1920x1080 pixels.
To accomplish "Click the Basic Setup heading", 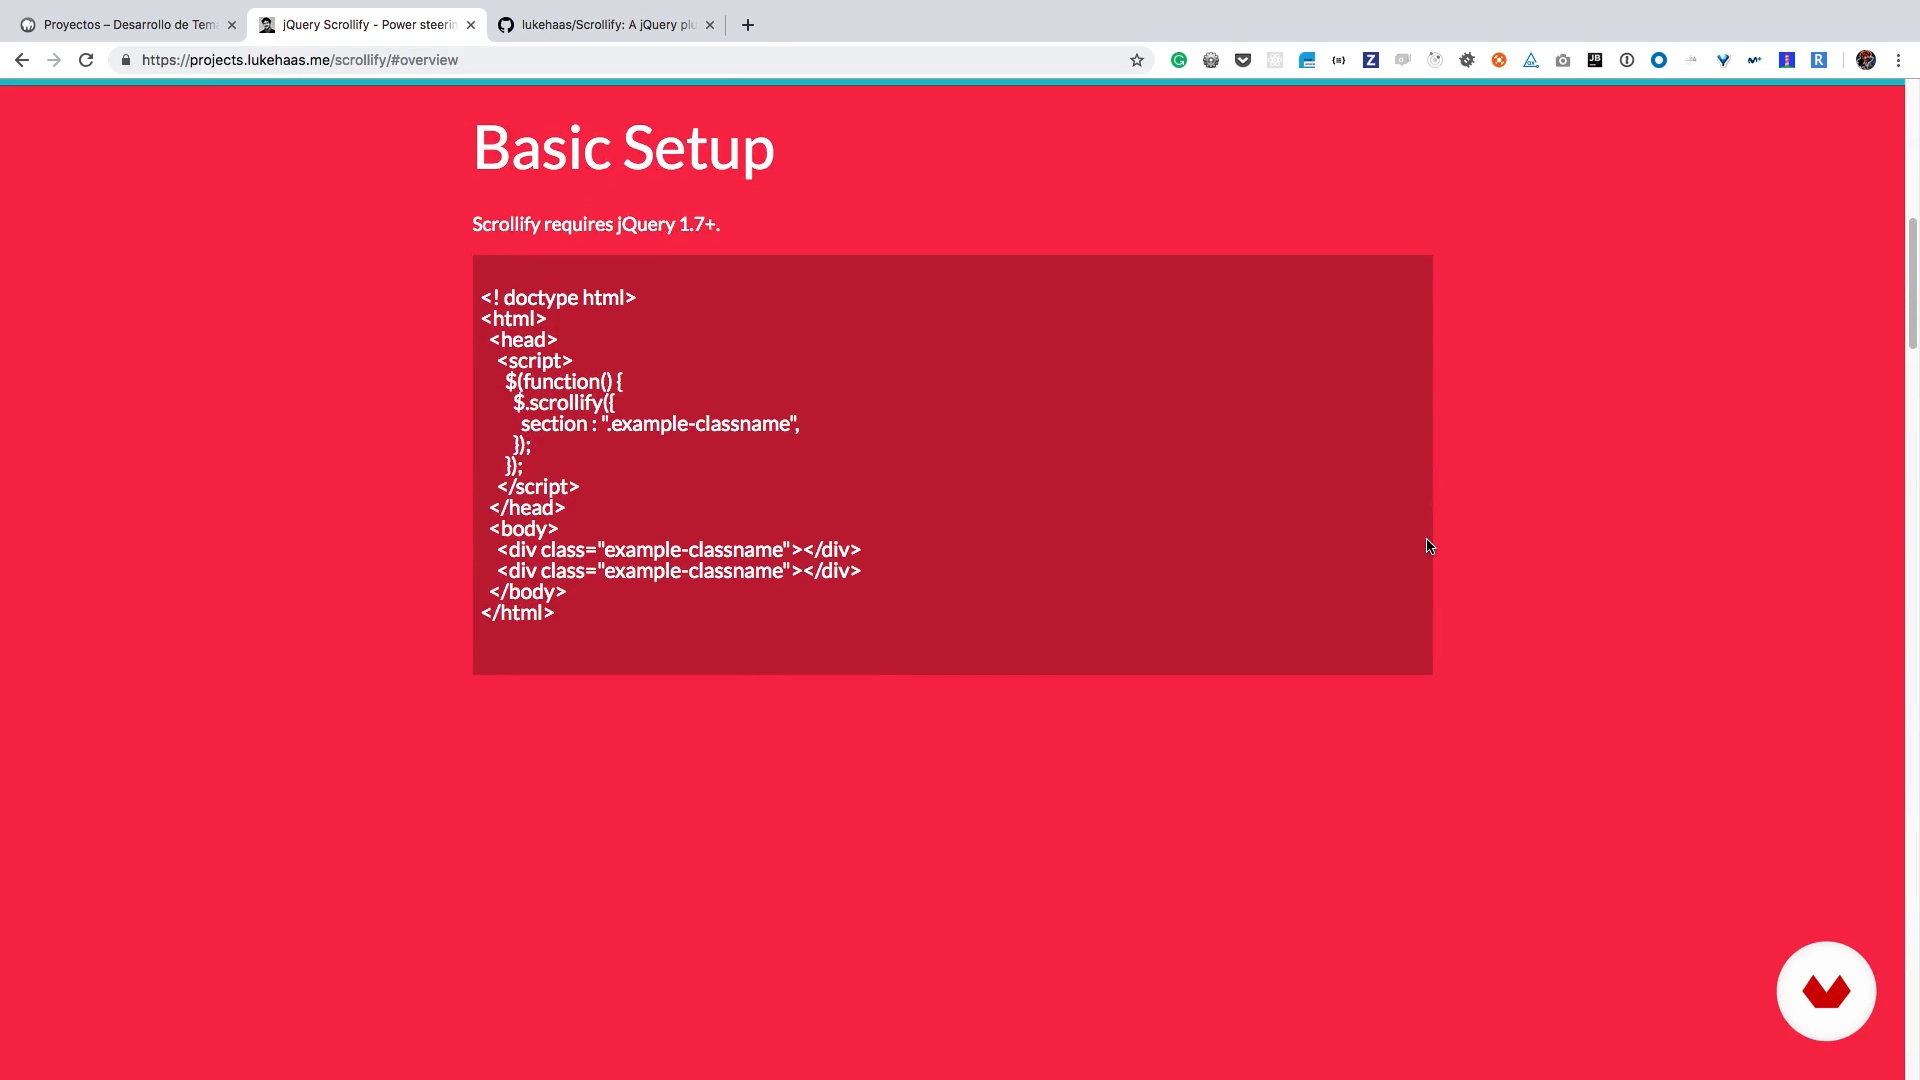I will pos(623,148).
